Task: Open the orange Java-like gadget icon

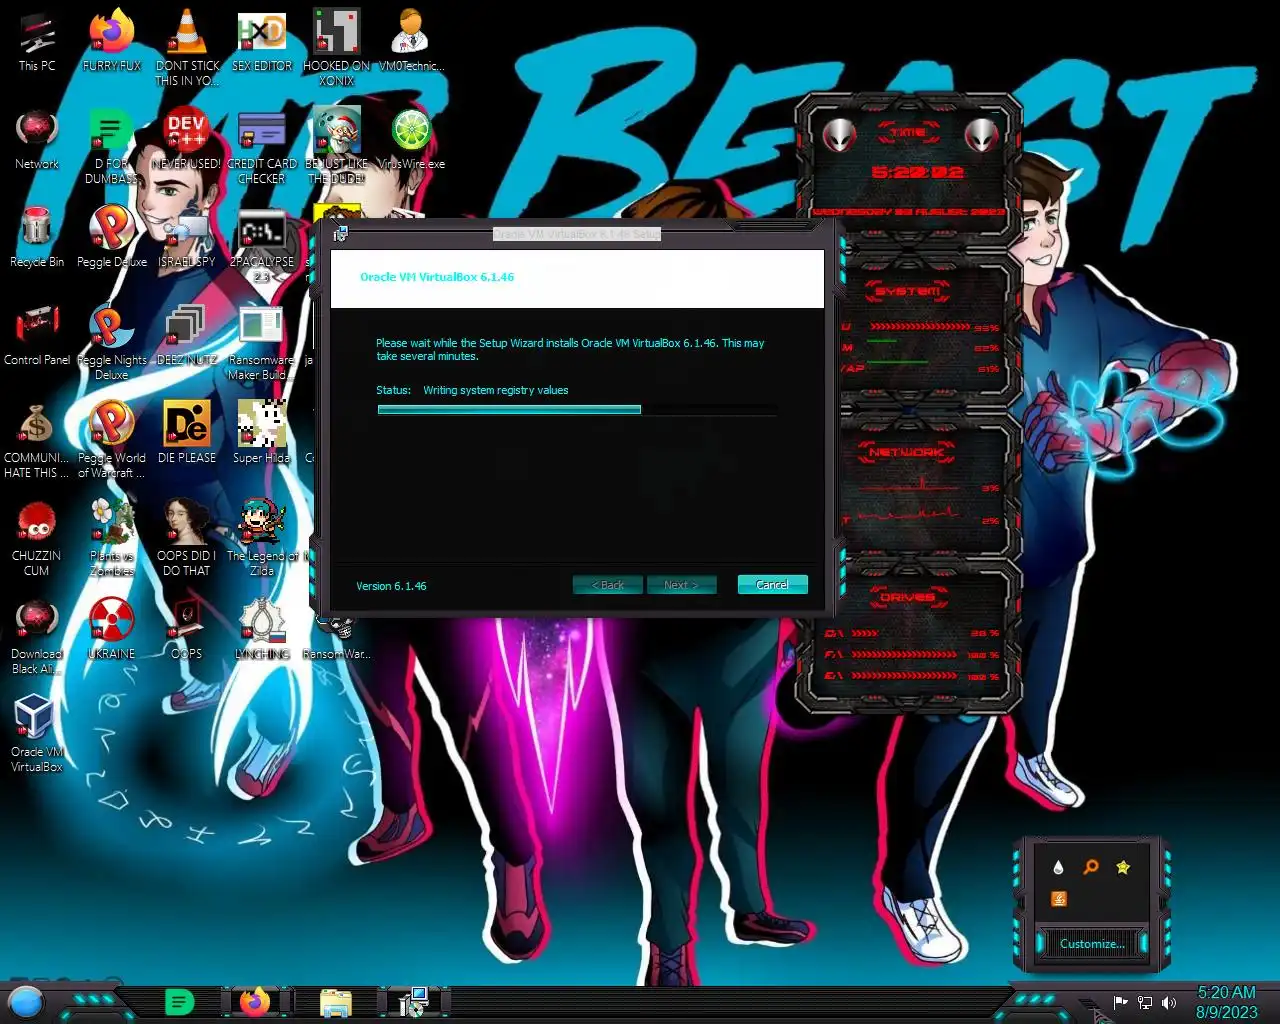Action: pos(1058,899)
